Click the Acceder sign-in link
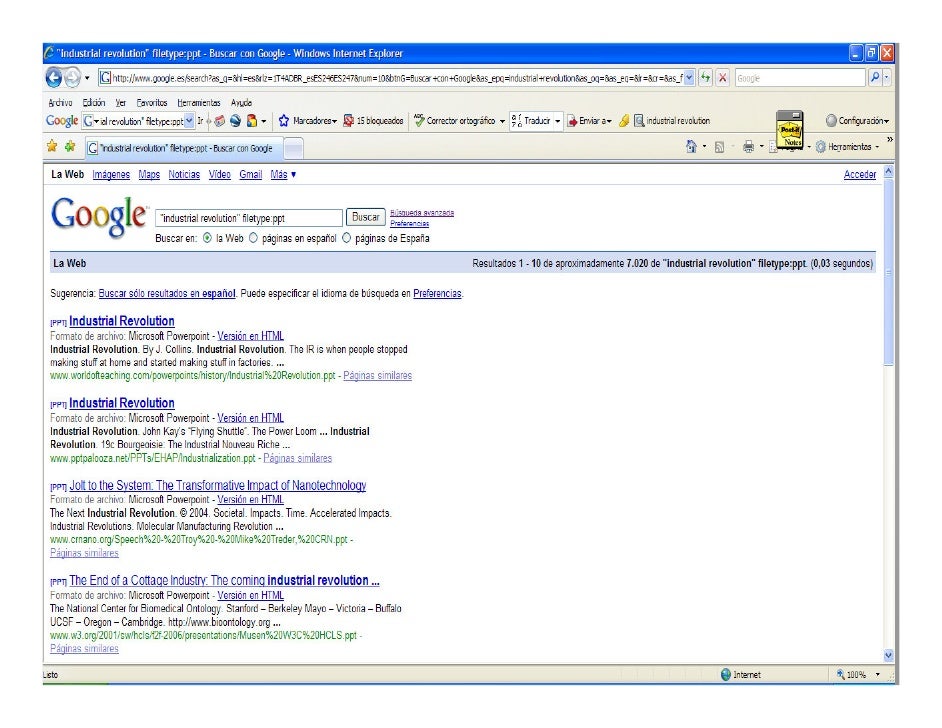Image resolution: width=942 pixels, height=728 pixels. (860, 175)
